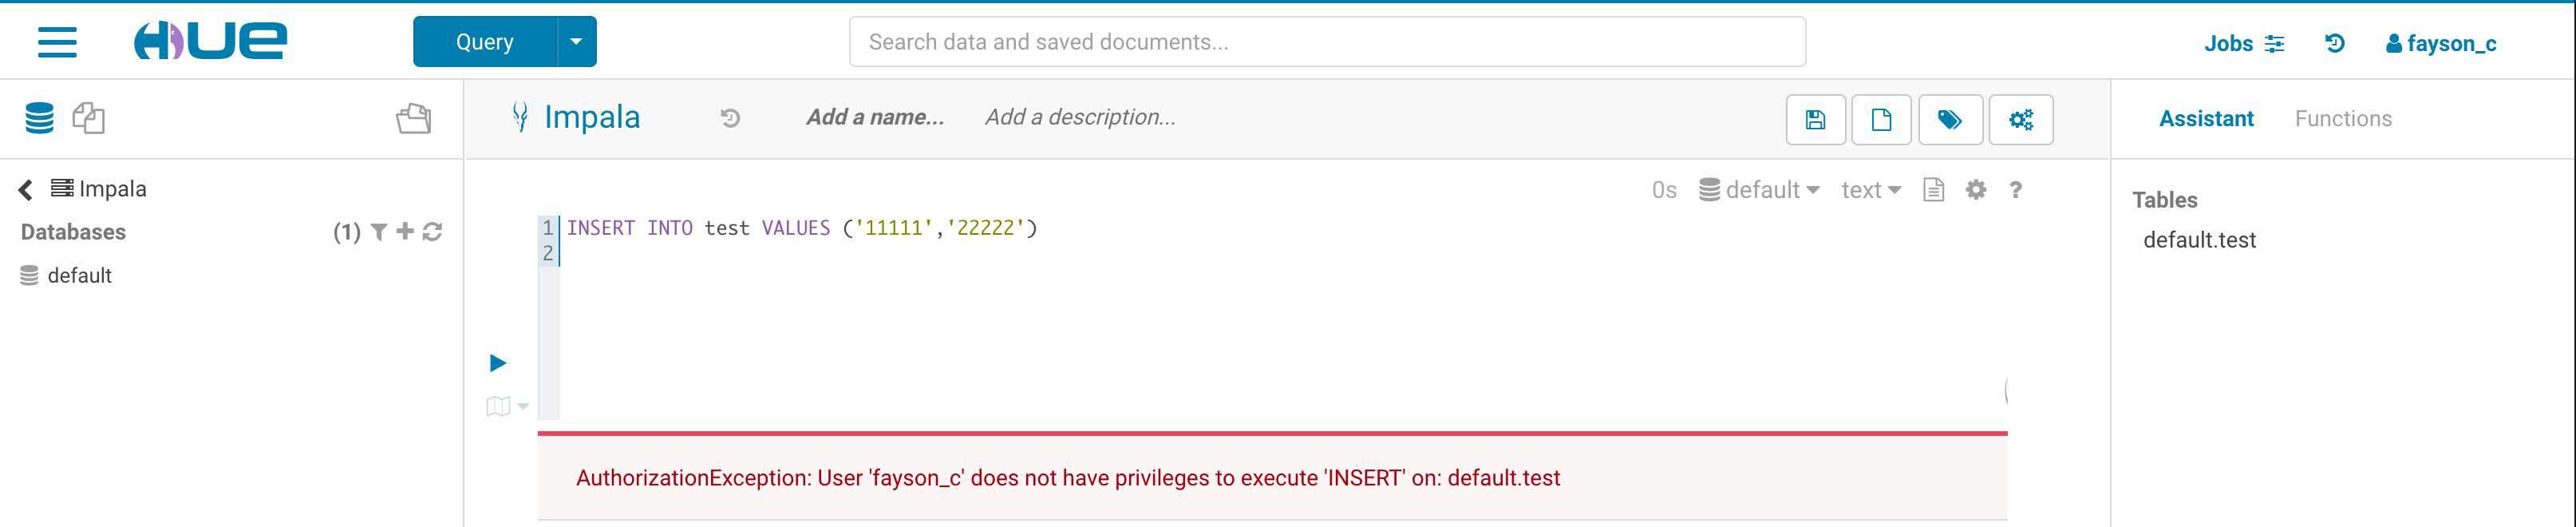Image resolution: width=2576 pixels, height=527 pixels.
Task: Open the Jobs browser link
Action: pos(2243,43)
